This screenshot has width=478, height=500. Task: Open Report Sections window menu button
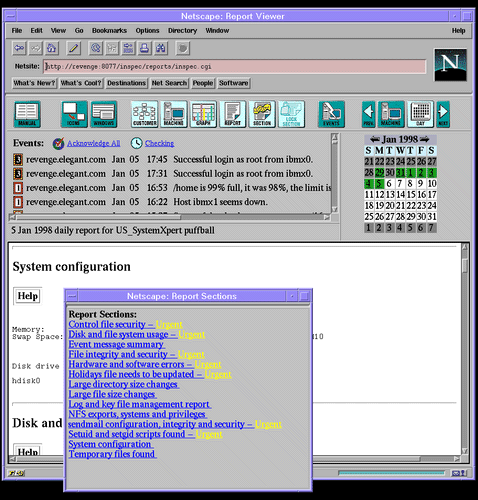click(x=72, y=296)
